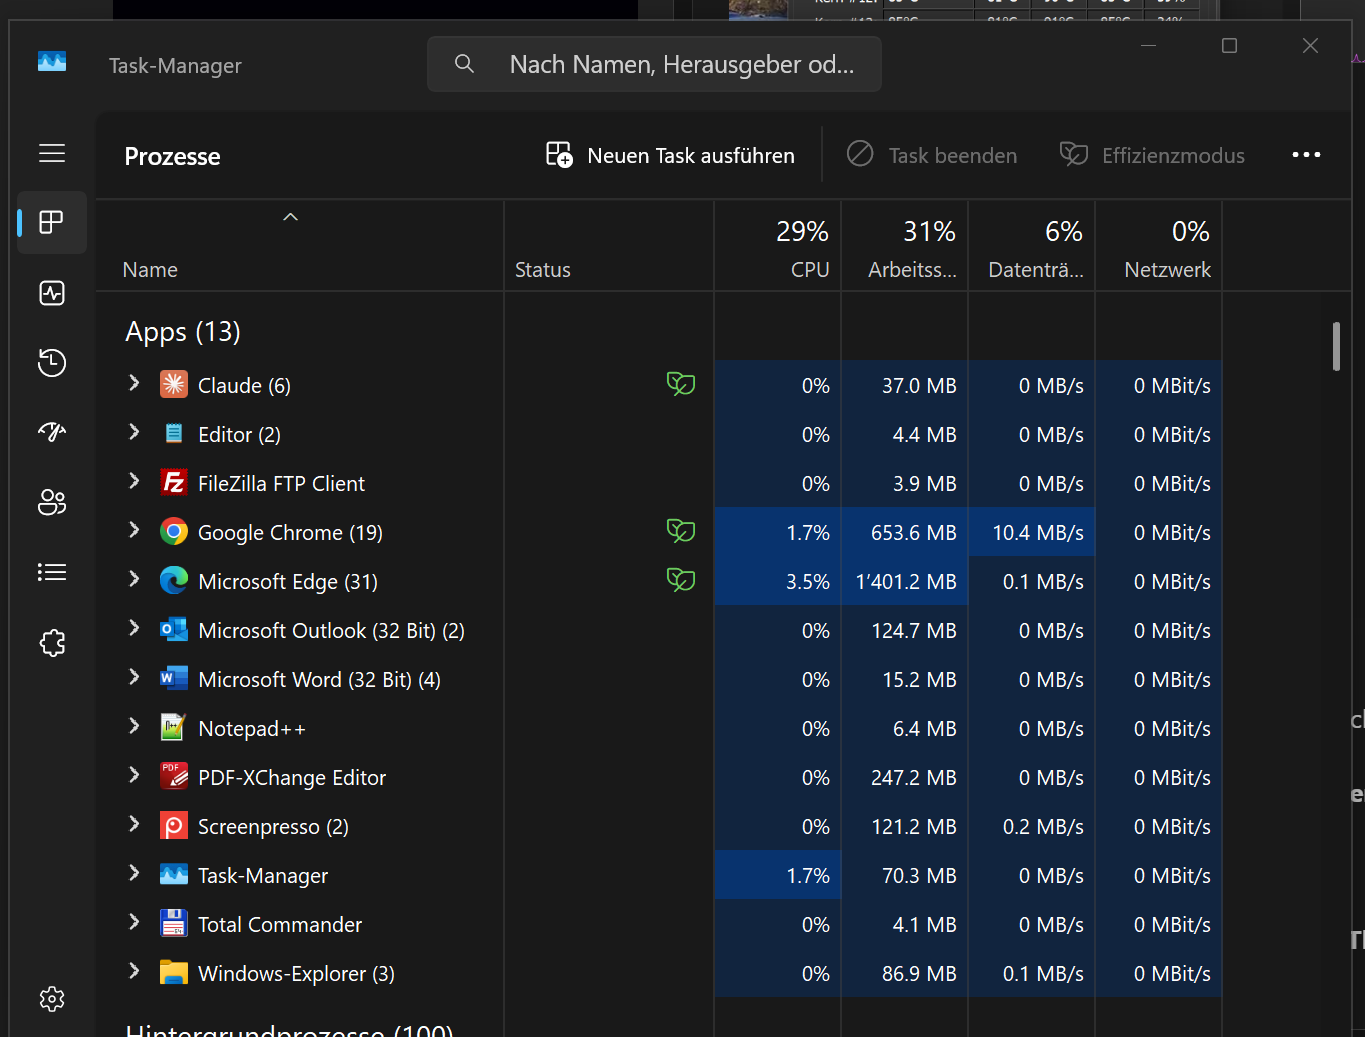This screenshot has height=1037, width=1365.
Task: Expand the Microsoft Edge (31) group
Action: (x=134, y=579)
